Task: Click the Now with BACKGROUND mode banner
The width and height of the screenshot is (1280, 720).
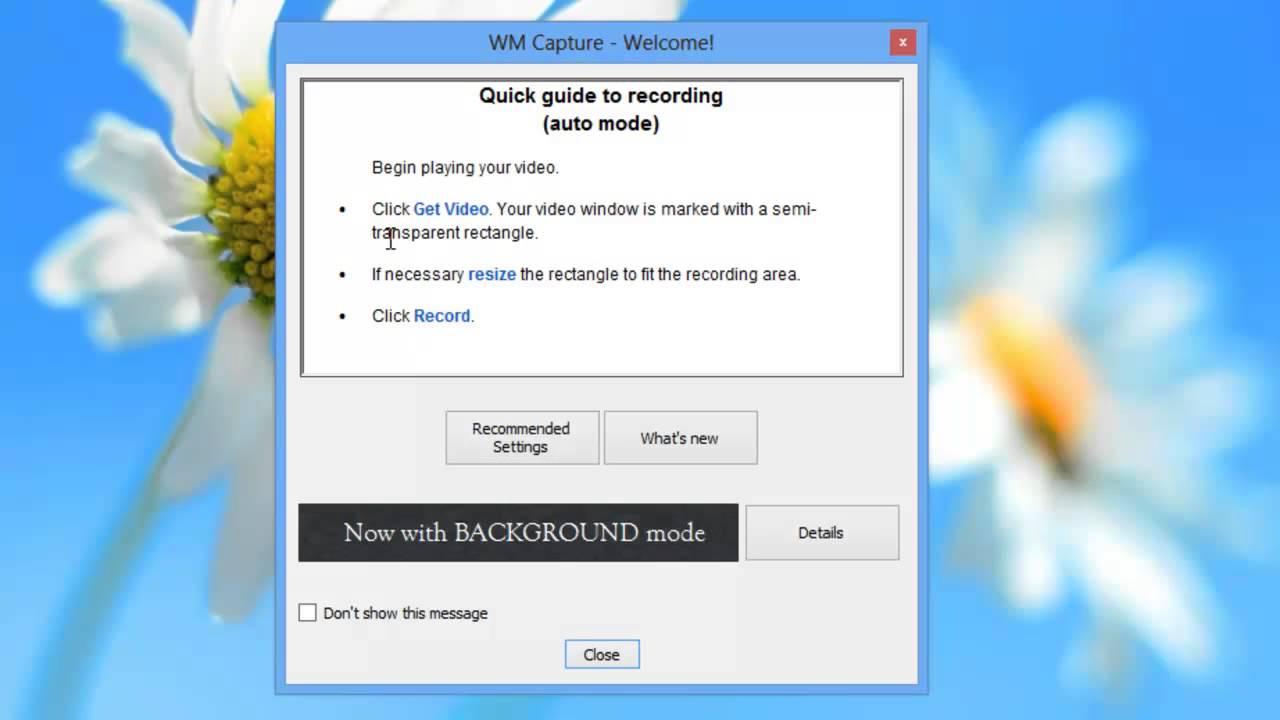Action: [518, 533]
